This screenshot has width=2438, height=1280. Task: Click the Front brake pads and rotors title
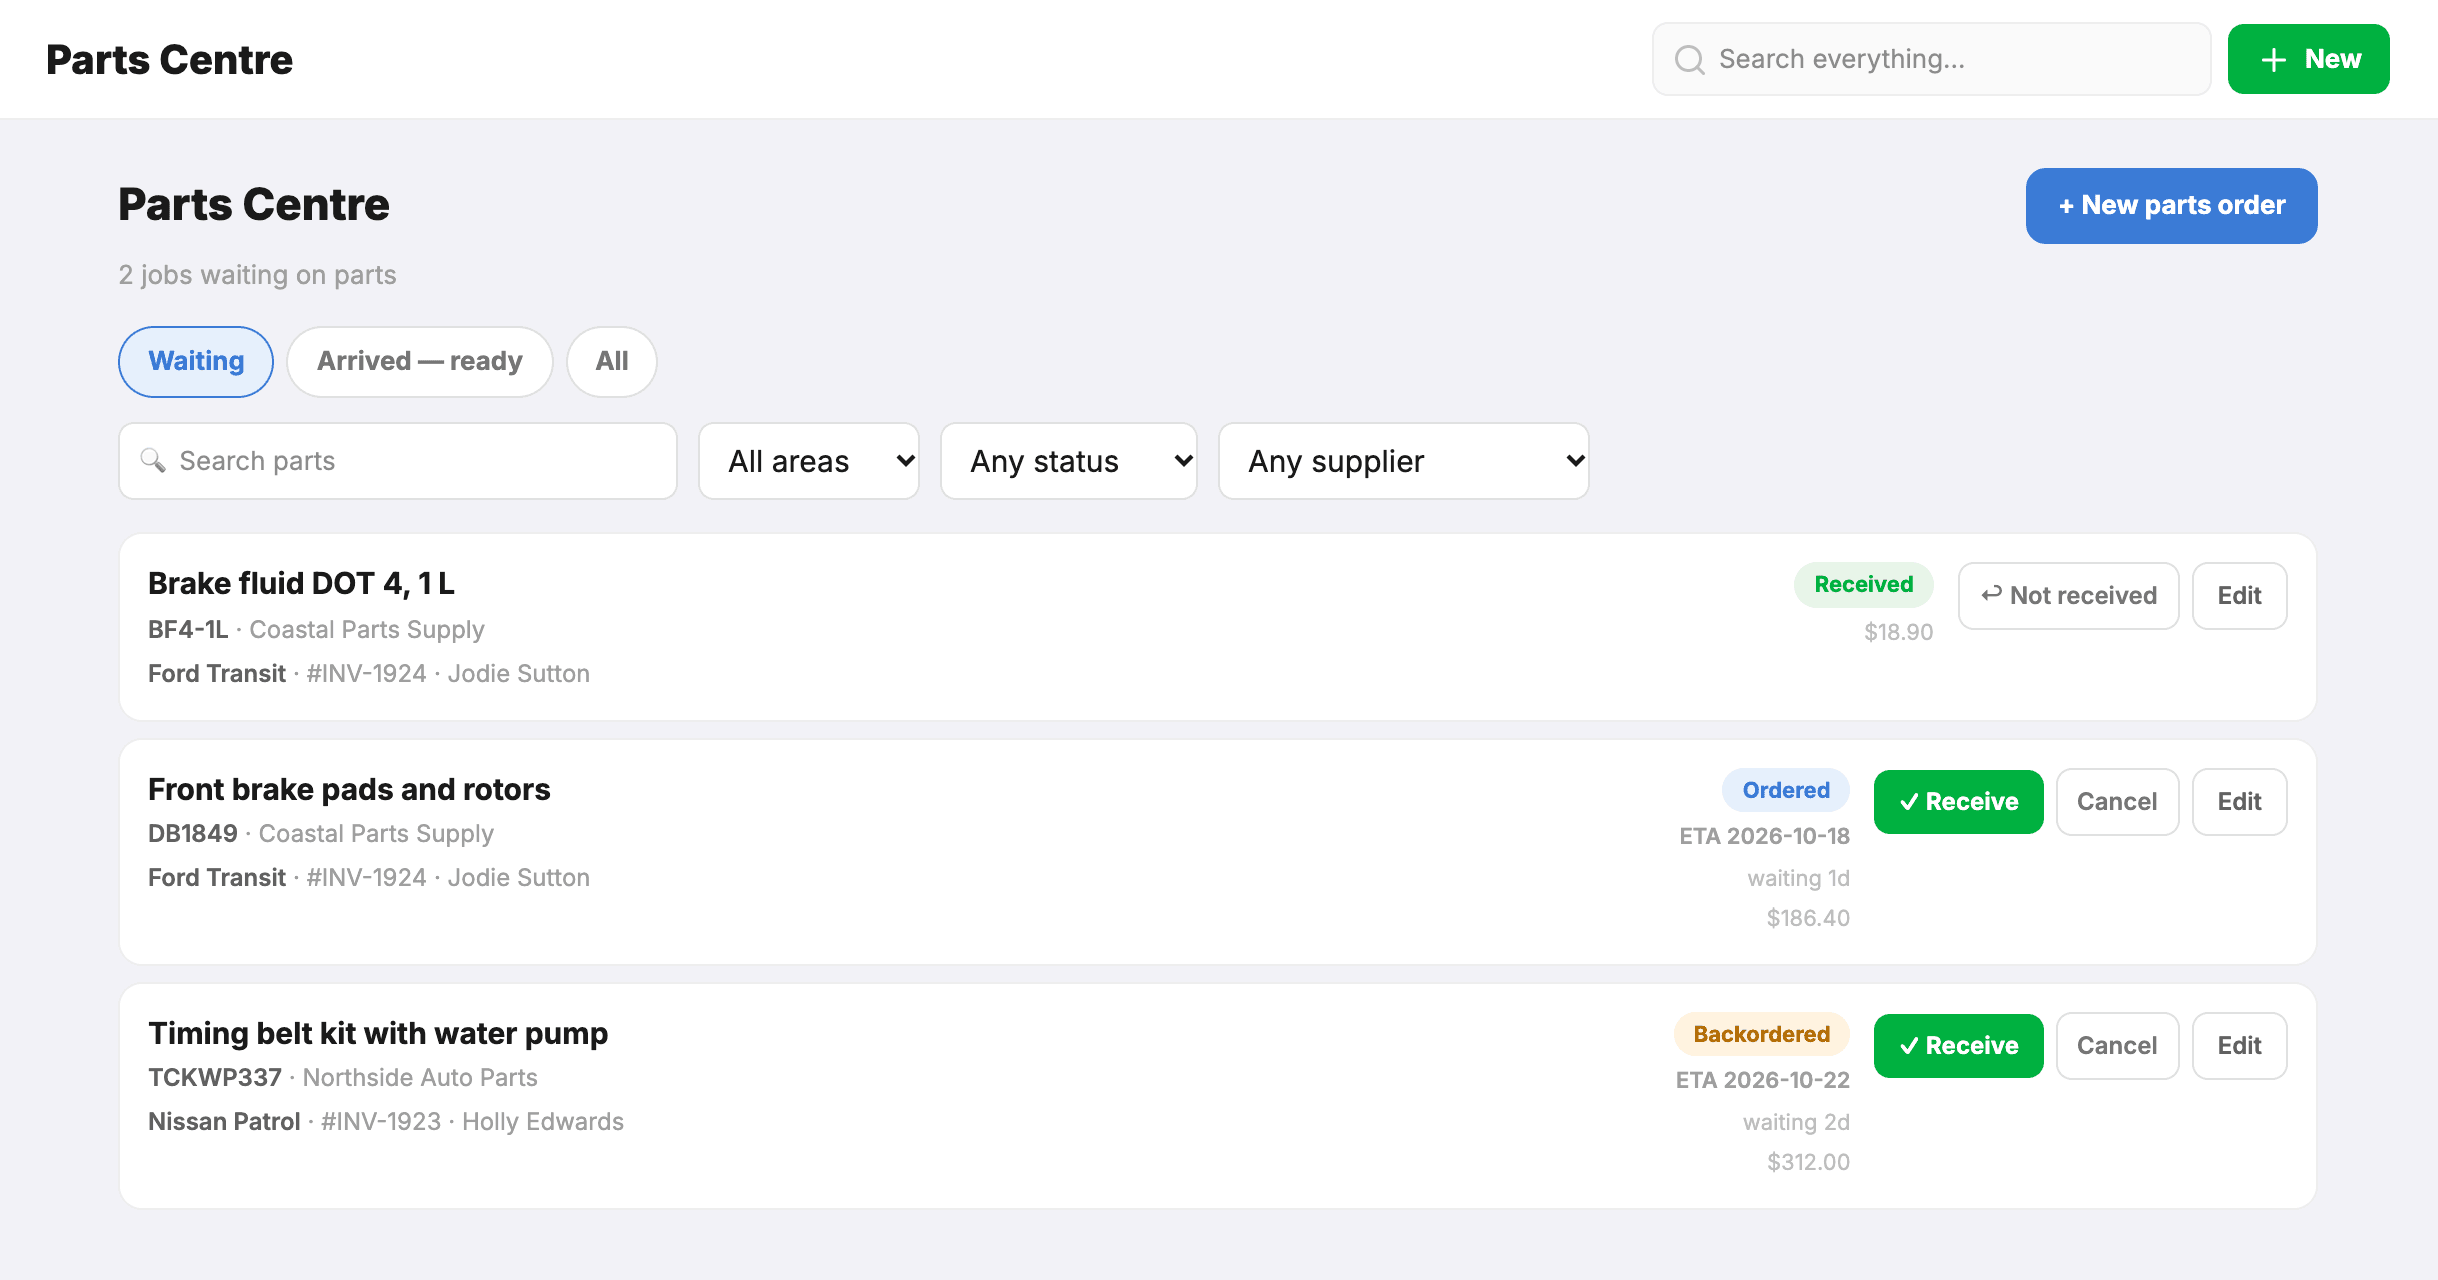click(x=349, y=789)
